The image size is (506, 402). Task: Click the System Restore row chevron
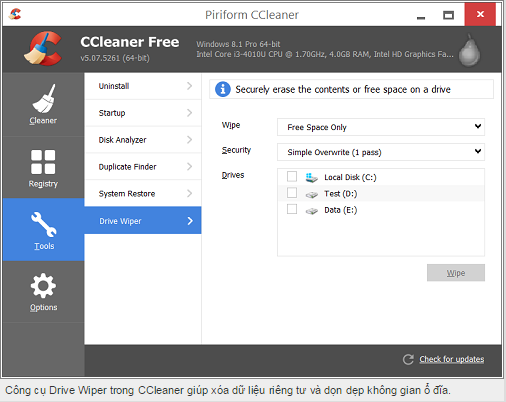click(x=189, y=194)
